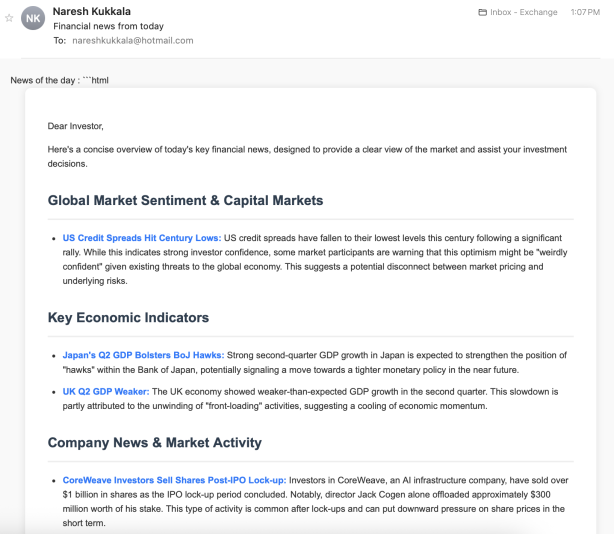Open the UK Q2 GDP Weaker link
Viewport: 614px width, 534px height.
[106, 391]
